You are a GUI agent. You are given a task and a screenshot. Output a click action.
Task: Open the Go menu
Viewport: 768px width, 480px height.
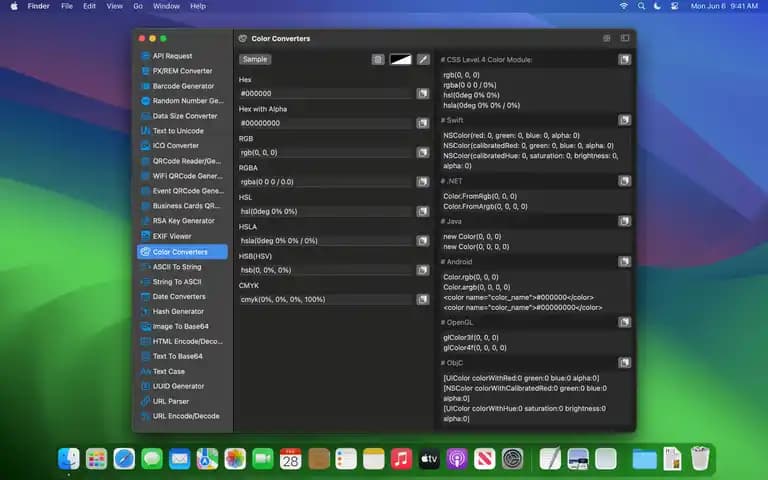[x=138, y=6]
